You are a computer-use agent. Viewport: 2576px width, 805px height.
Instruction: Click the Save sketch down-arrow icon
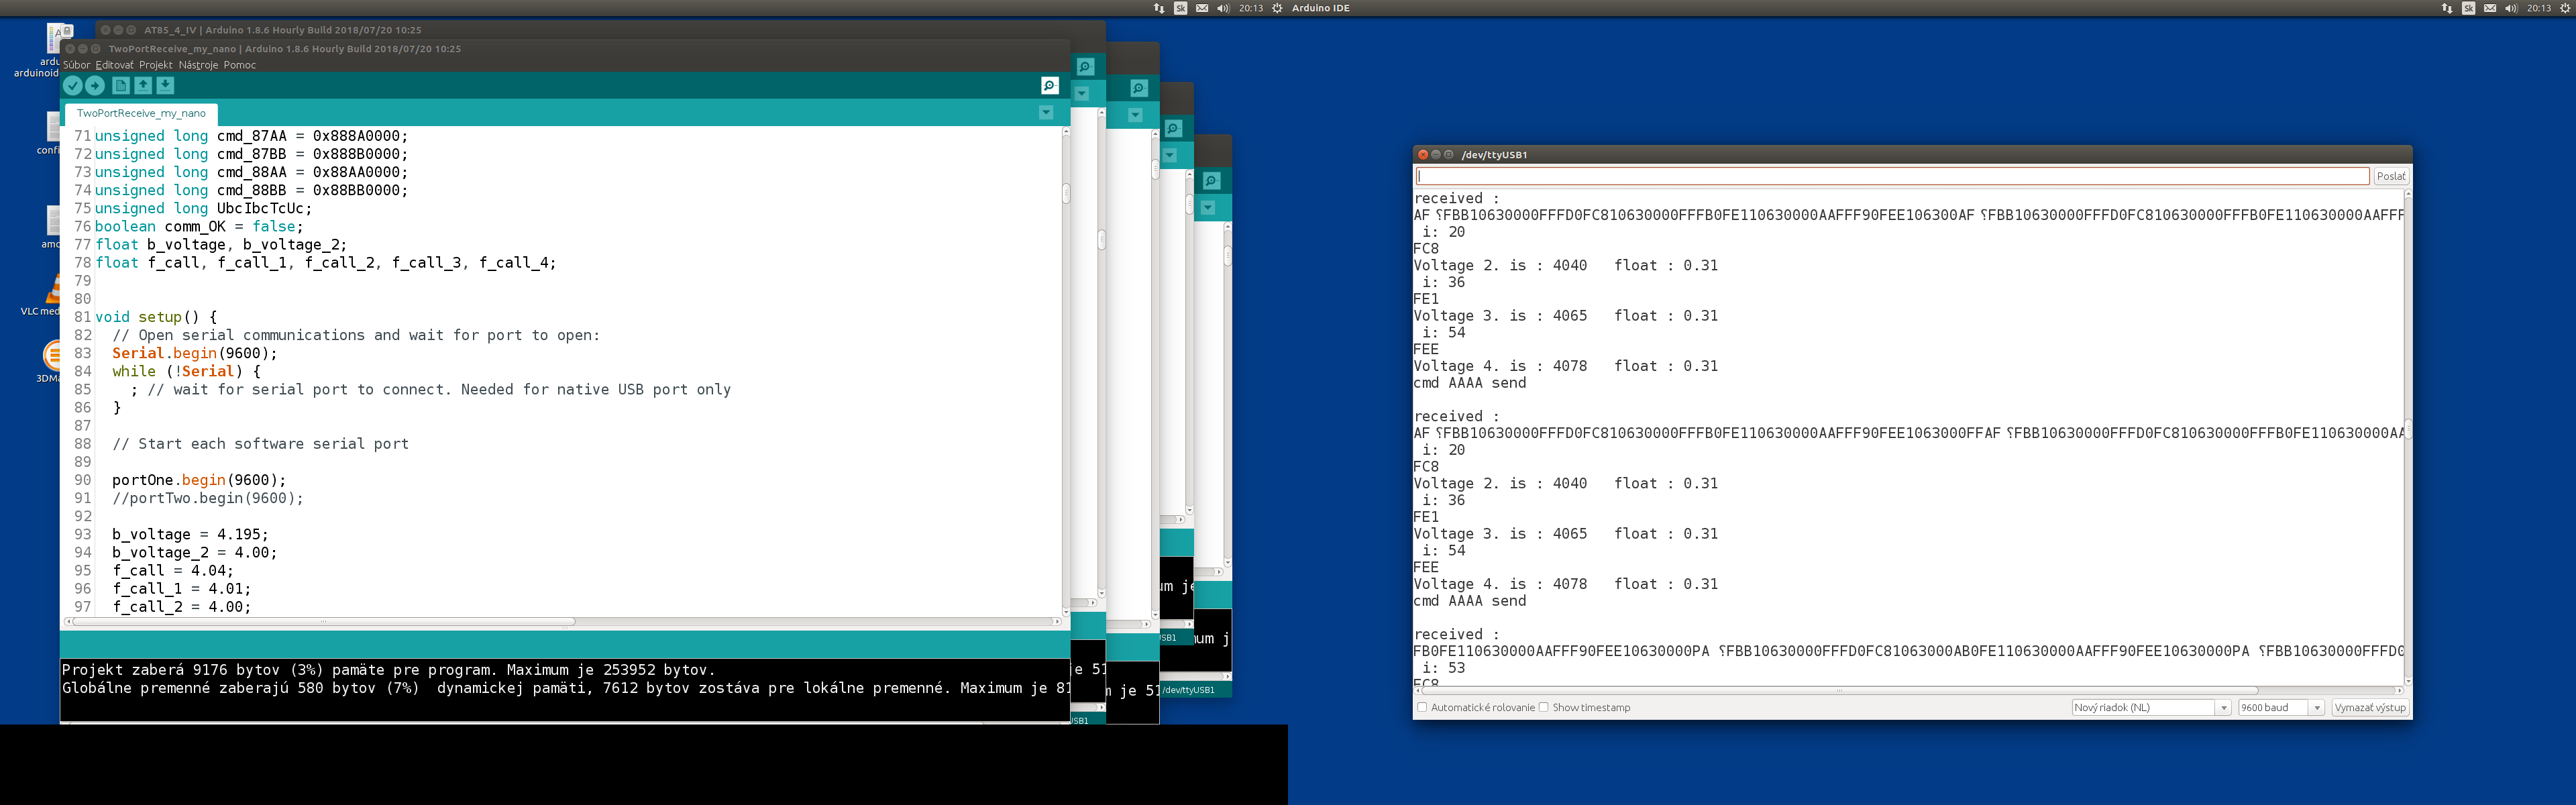click(x=166, y=86)
